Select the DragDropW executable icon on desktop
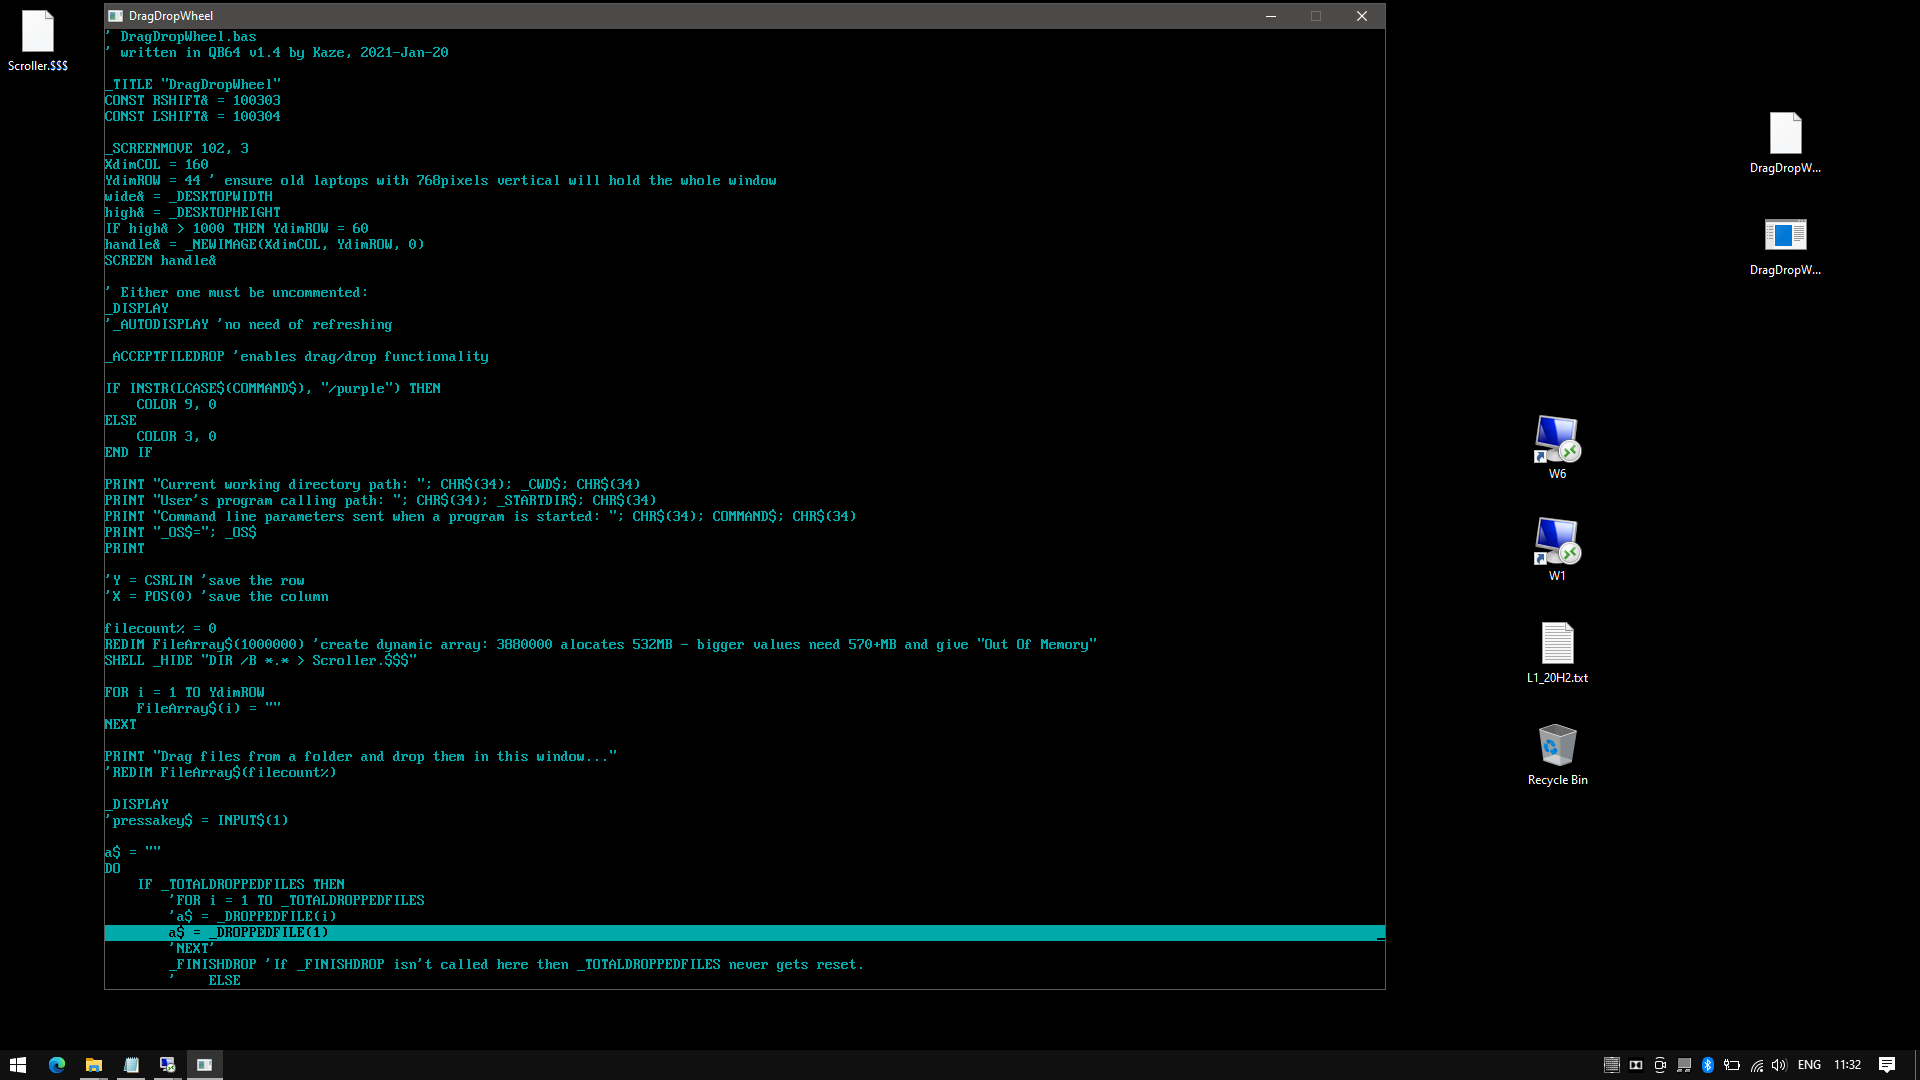The height and width of the screenshot is (1080, 1920). click(x=1785, y=245)
